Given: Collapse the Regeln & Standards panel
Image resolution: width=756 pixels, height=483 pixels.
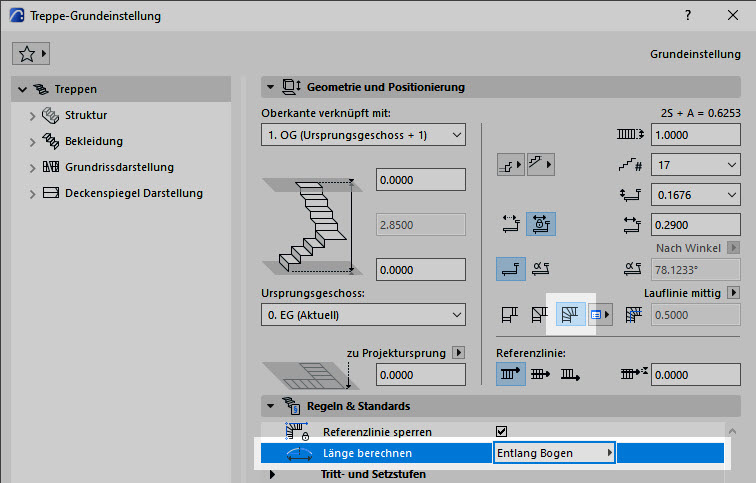Looking at the screenshot, I should tap(270, 406).
